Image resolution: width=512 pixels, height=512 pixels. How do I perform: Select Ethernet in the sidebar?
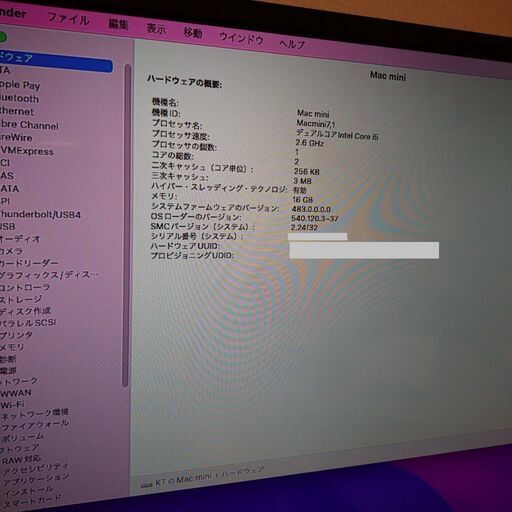[x=17, y=111]
